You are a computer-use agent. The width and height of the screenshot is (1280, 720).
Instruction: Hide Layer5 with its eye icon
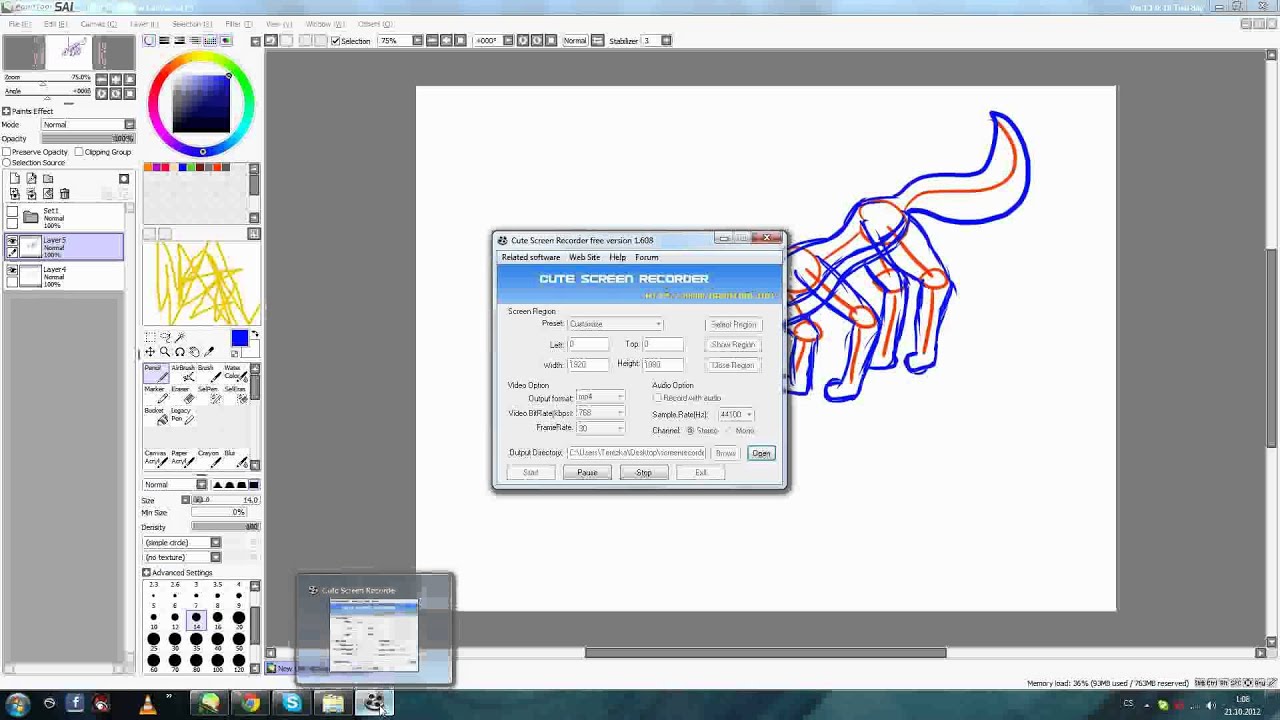click(x=12, y=240)
